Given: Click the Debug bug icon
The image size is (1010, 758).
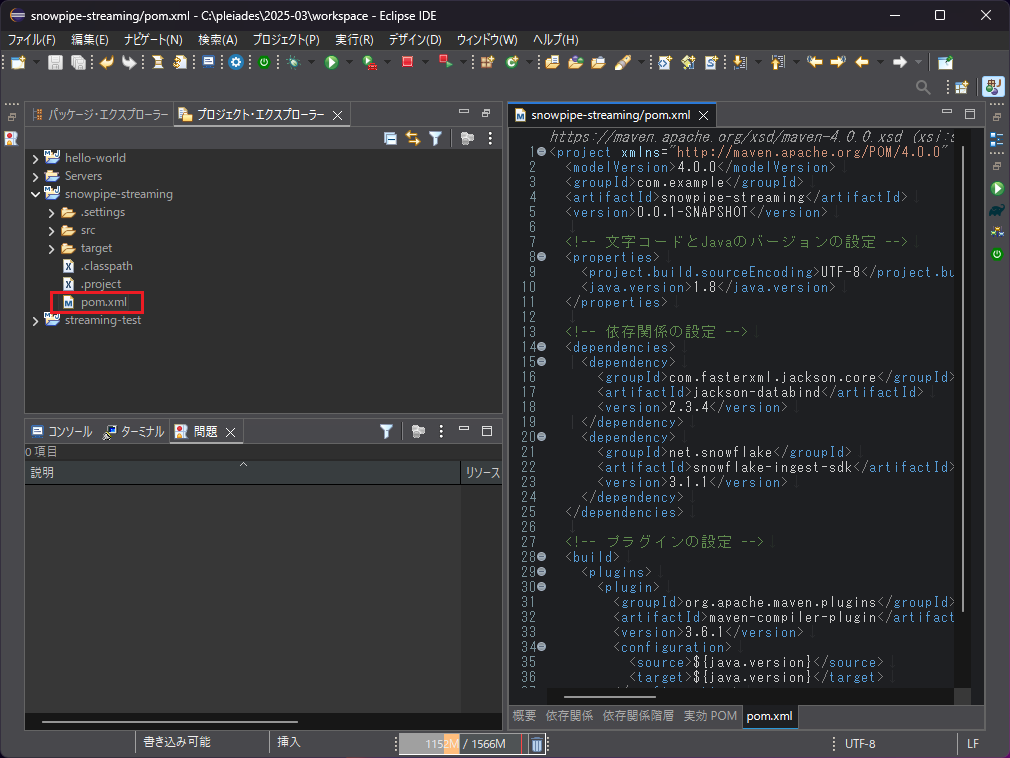Looking at the screenshot, I should pos(294,62).
